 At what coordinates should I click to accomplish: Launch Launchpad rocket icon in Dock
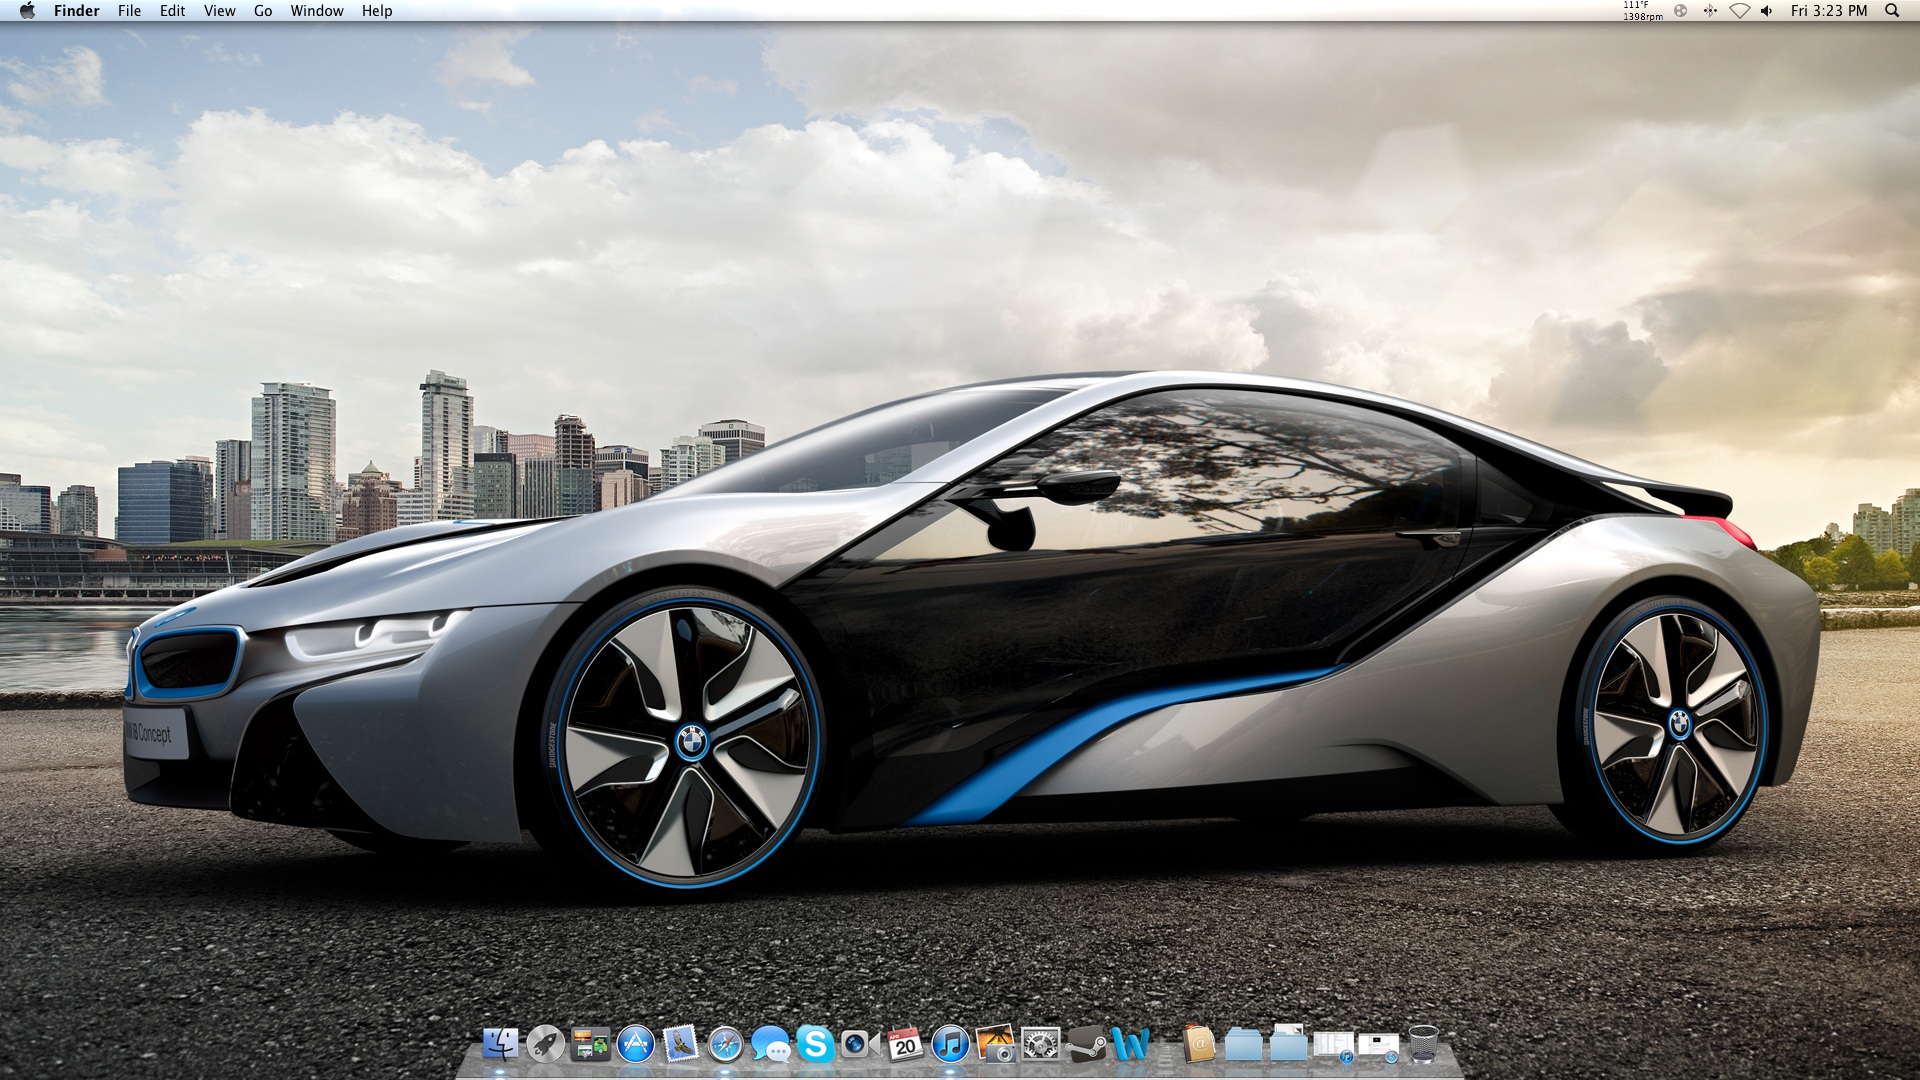click(x=545, y=1044)
